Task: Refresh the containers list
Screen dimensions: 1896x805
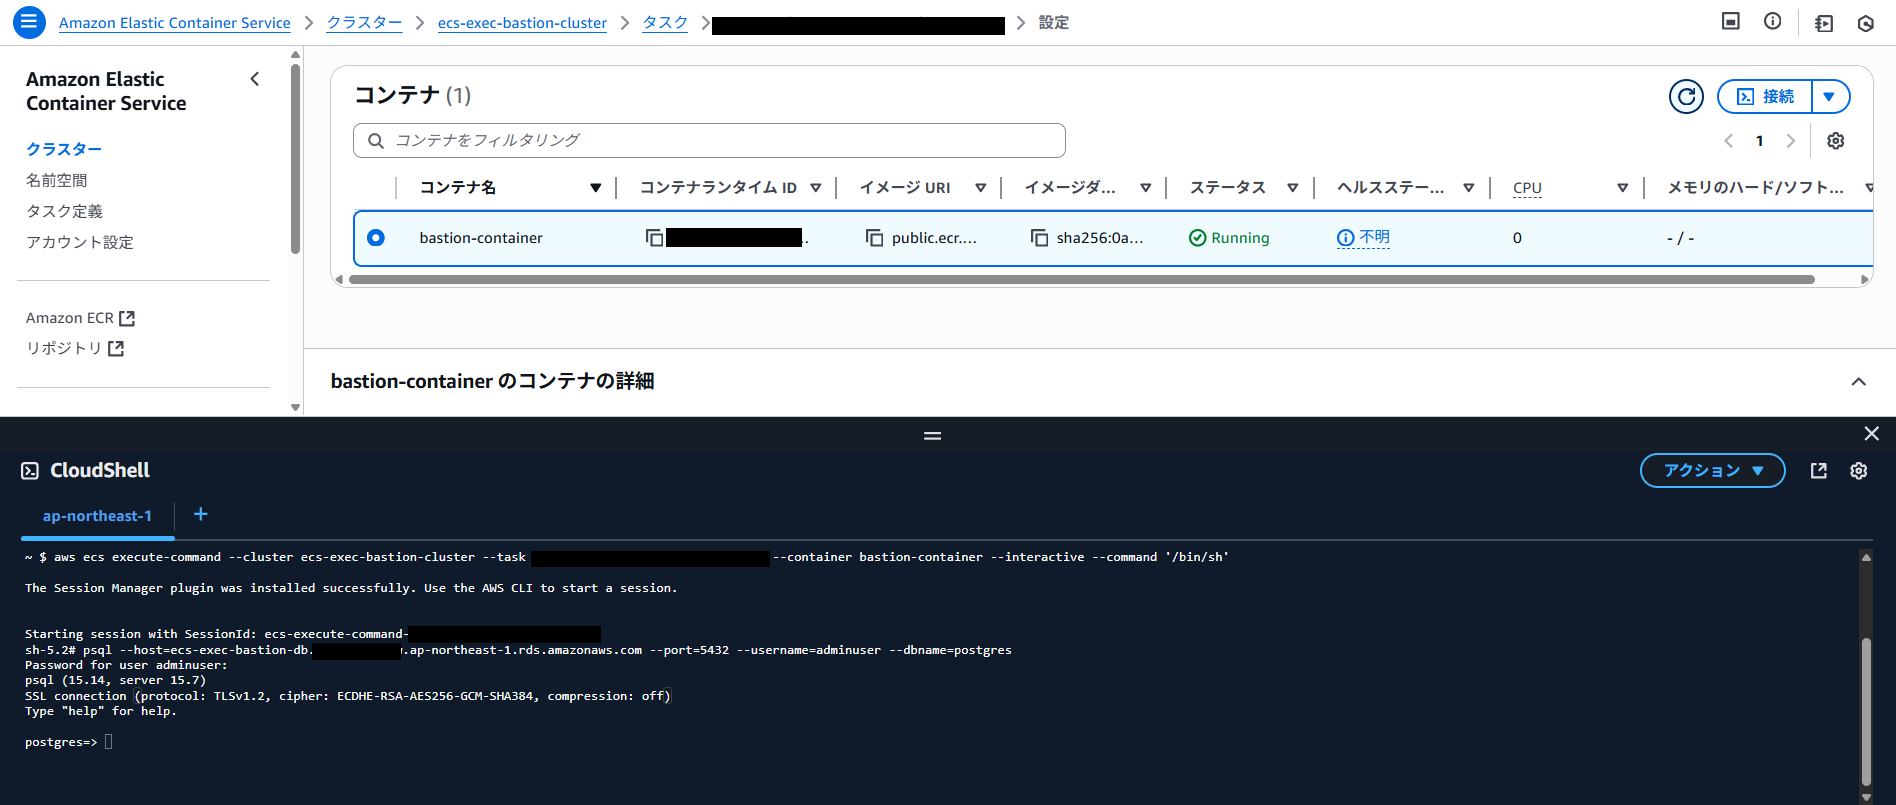Action: click(x=1686, y=96)
